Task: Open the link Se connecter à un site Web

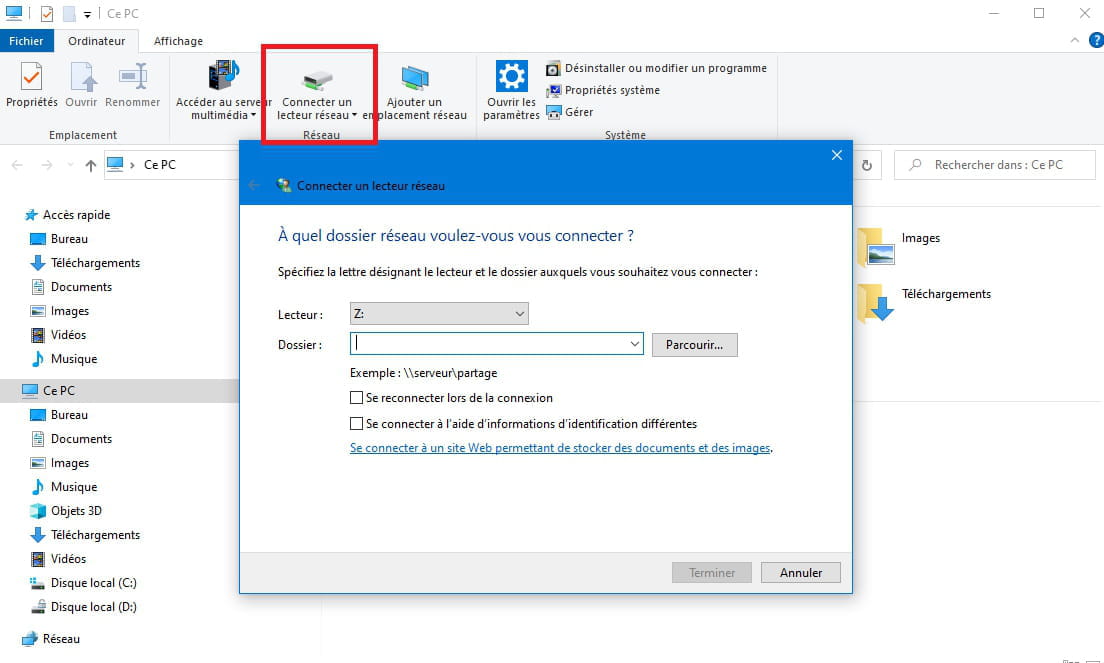Action: tap(560, 448)
